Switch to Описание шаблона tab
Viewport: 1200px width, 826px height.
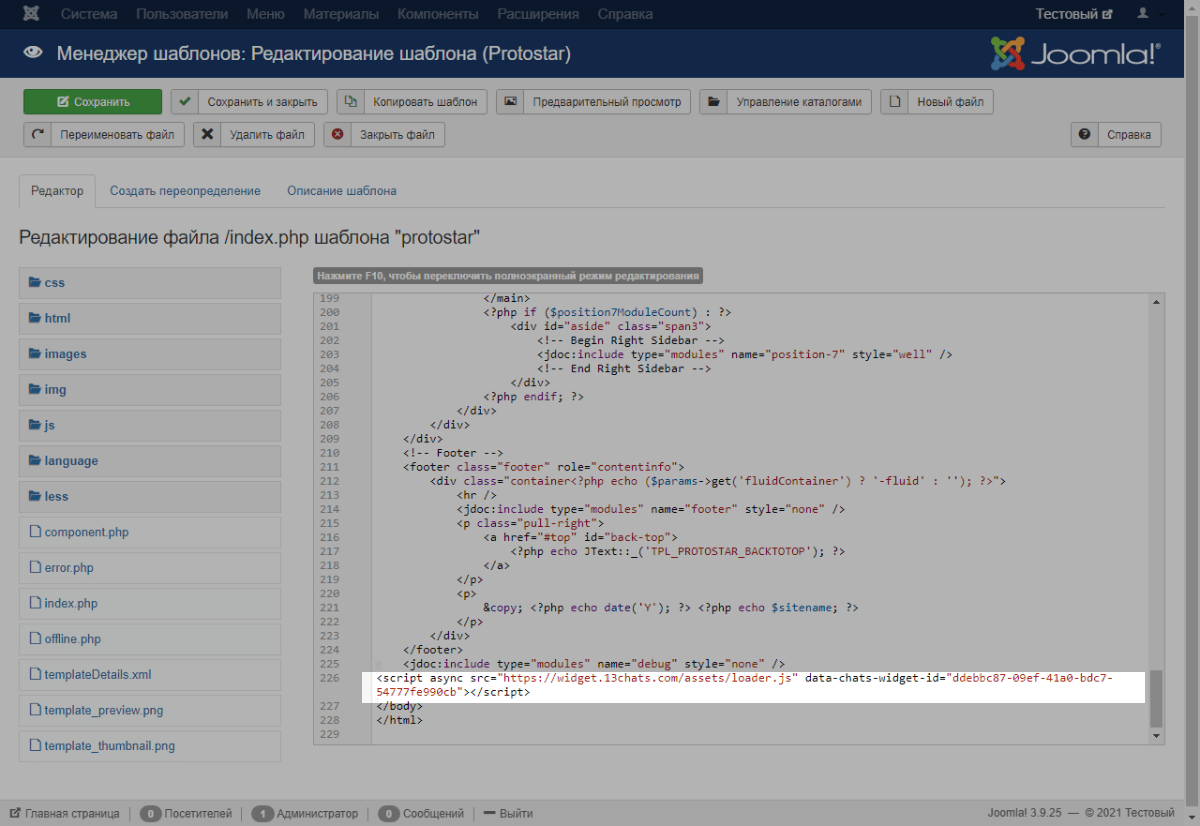click(342, 191)
